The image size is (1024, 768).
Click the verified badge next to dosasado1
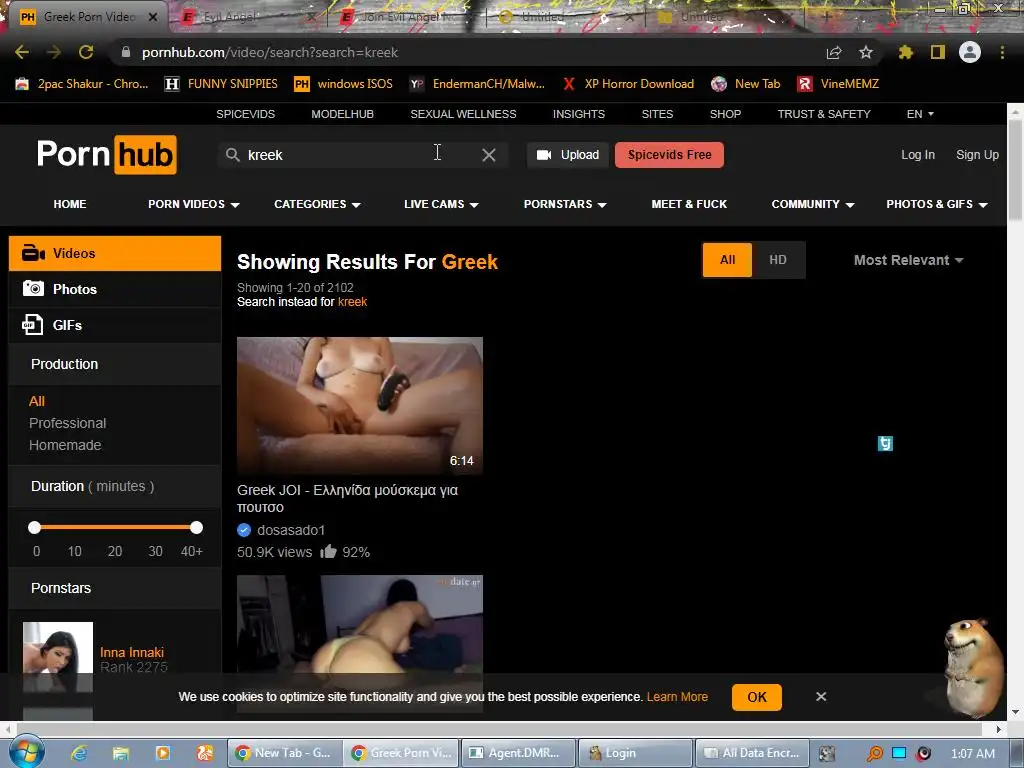point(244,530)
